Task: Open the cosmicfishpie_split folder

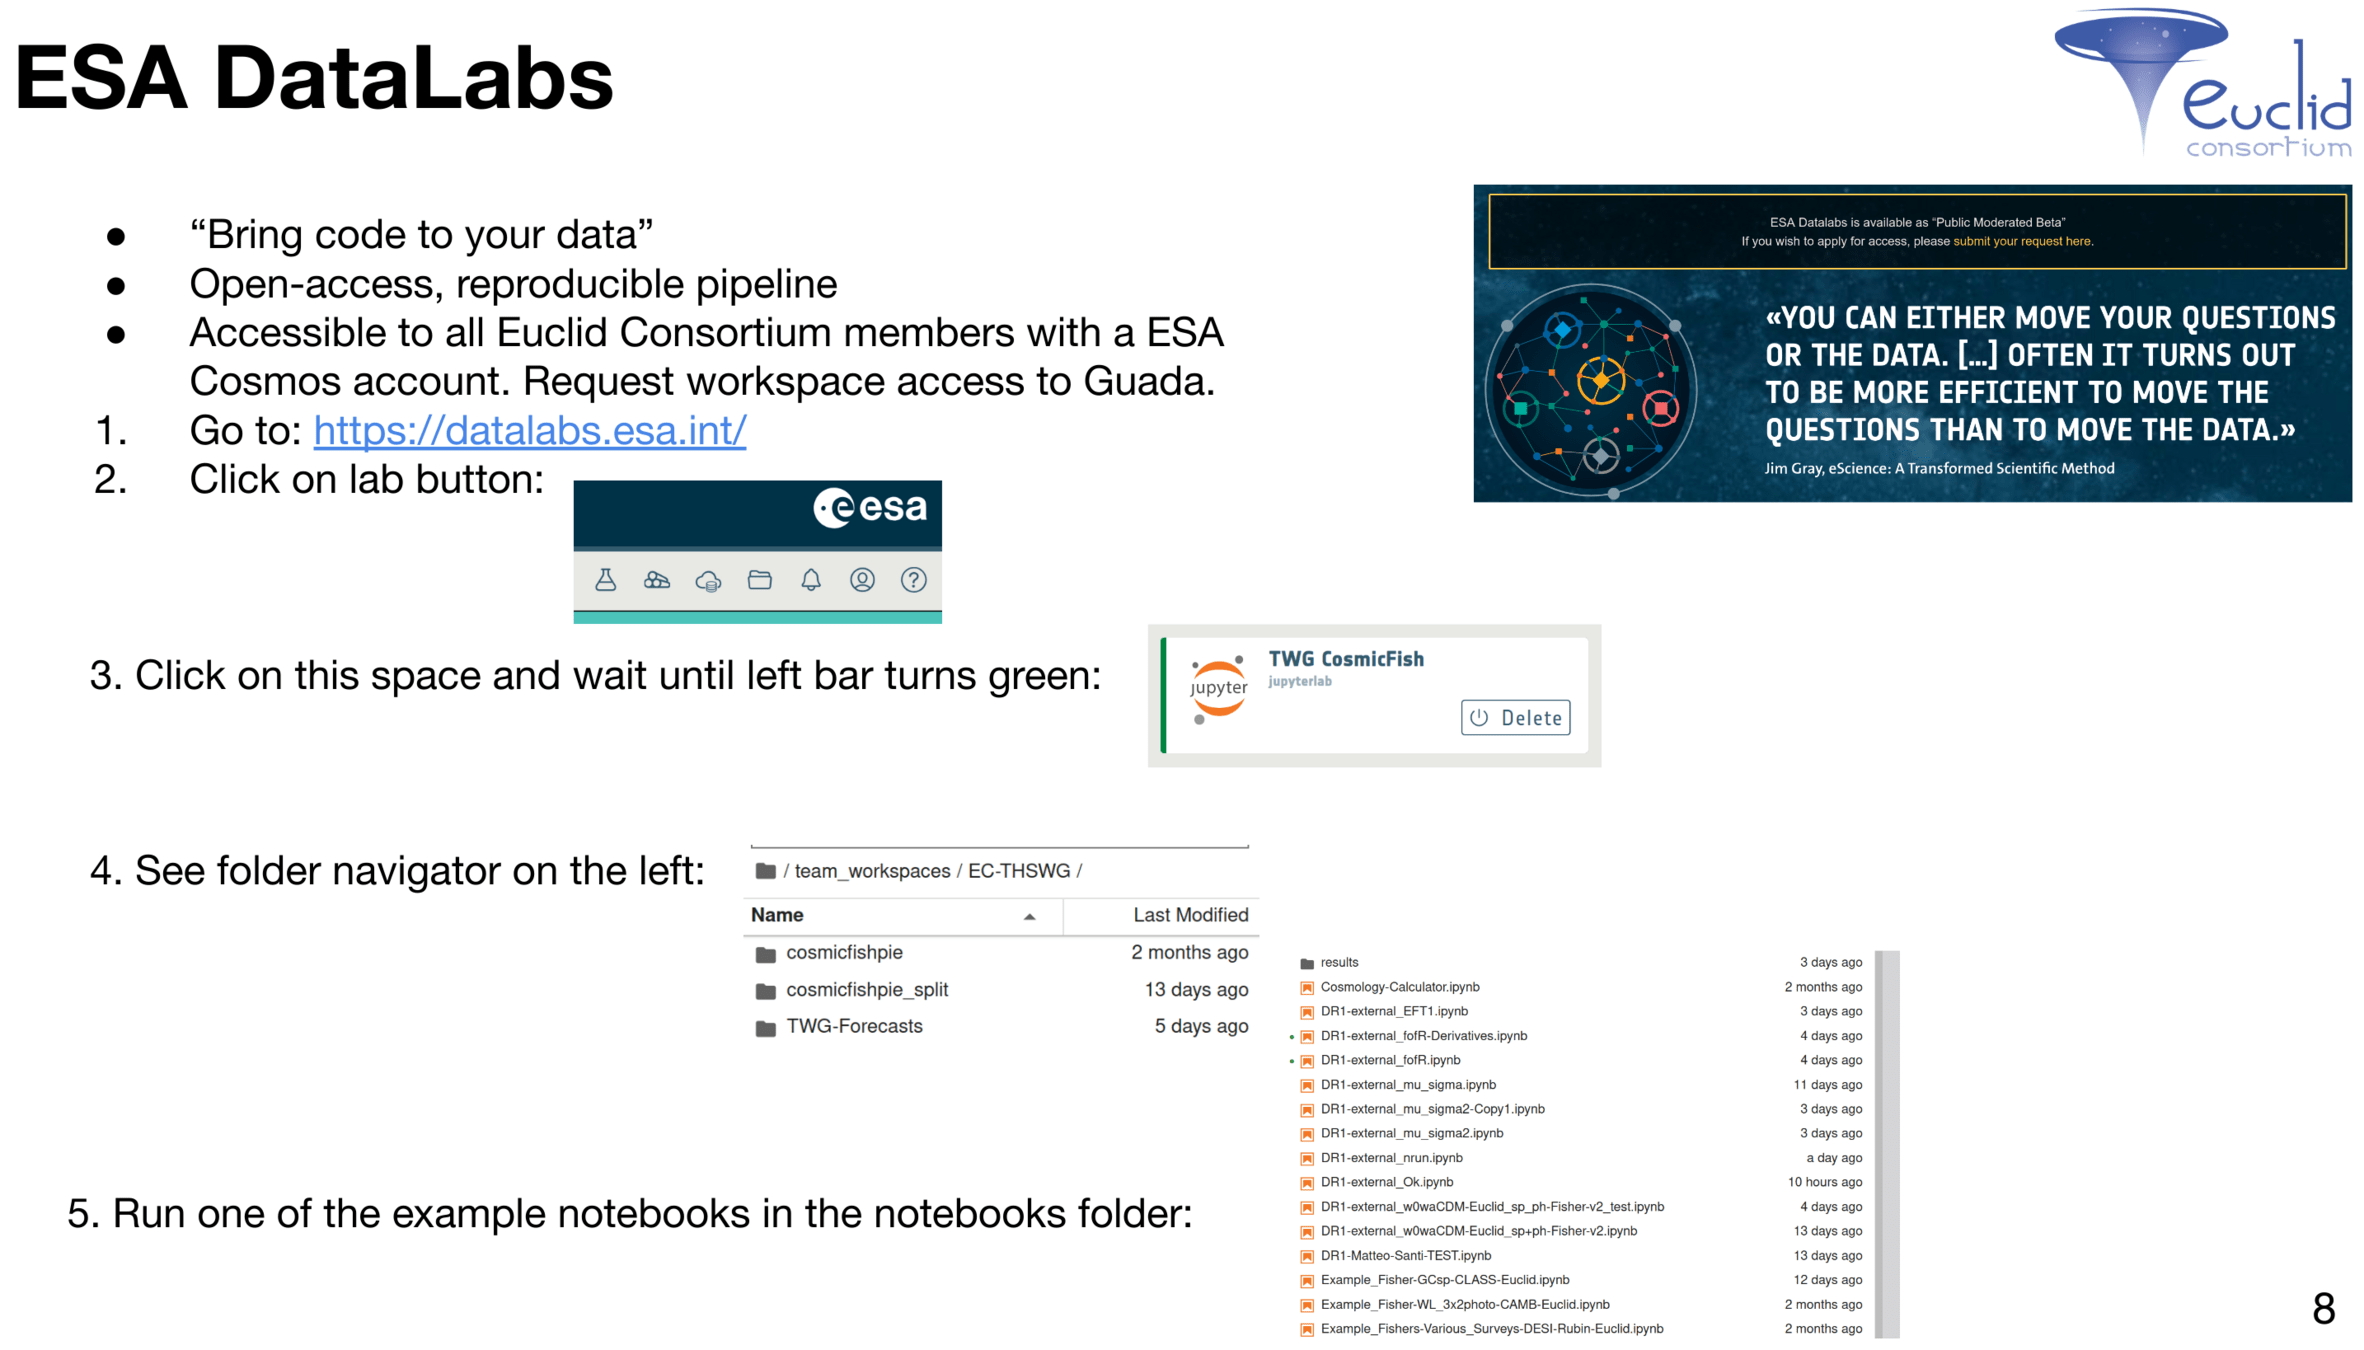Action: [866, 990]
